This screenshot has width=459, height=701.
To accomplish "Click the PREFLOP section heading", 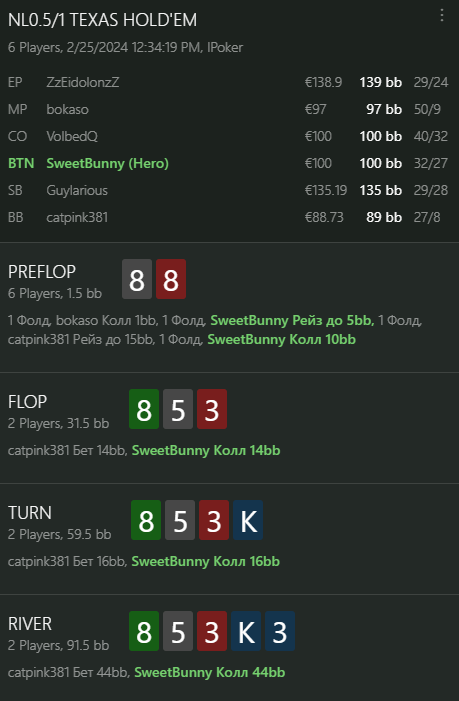I will pyautogui.click(x=42, y=271).
